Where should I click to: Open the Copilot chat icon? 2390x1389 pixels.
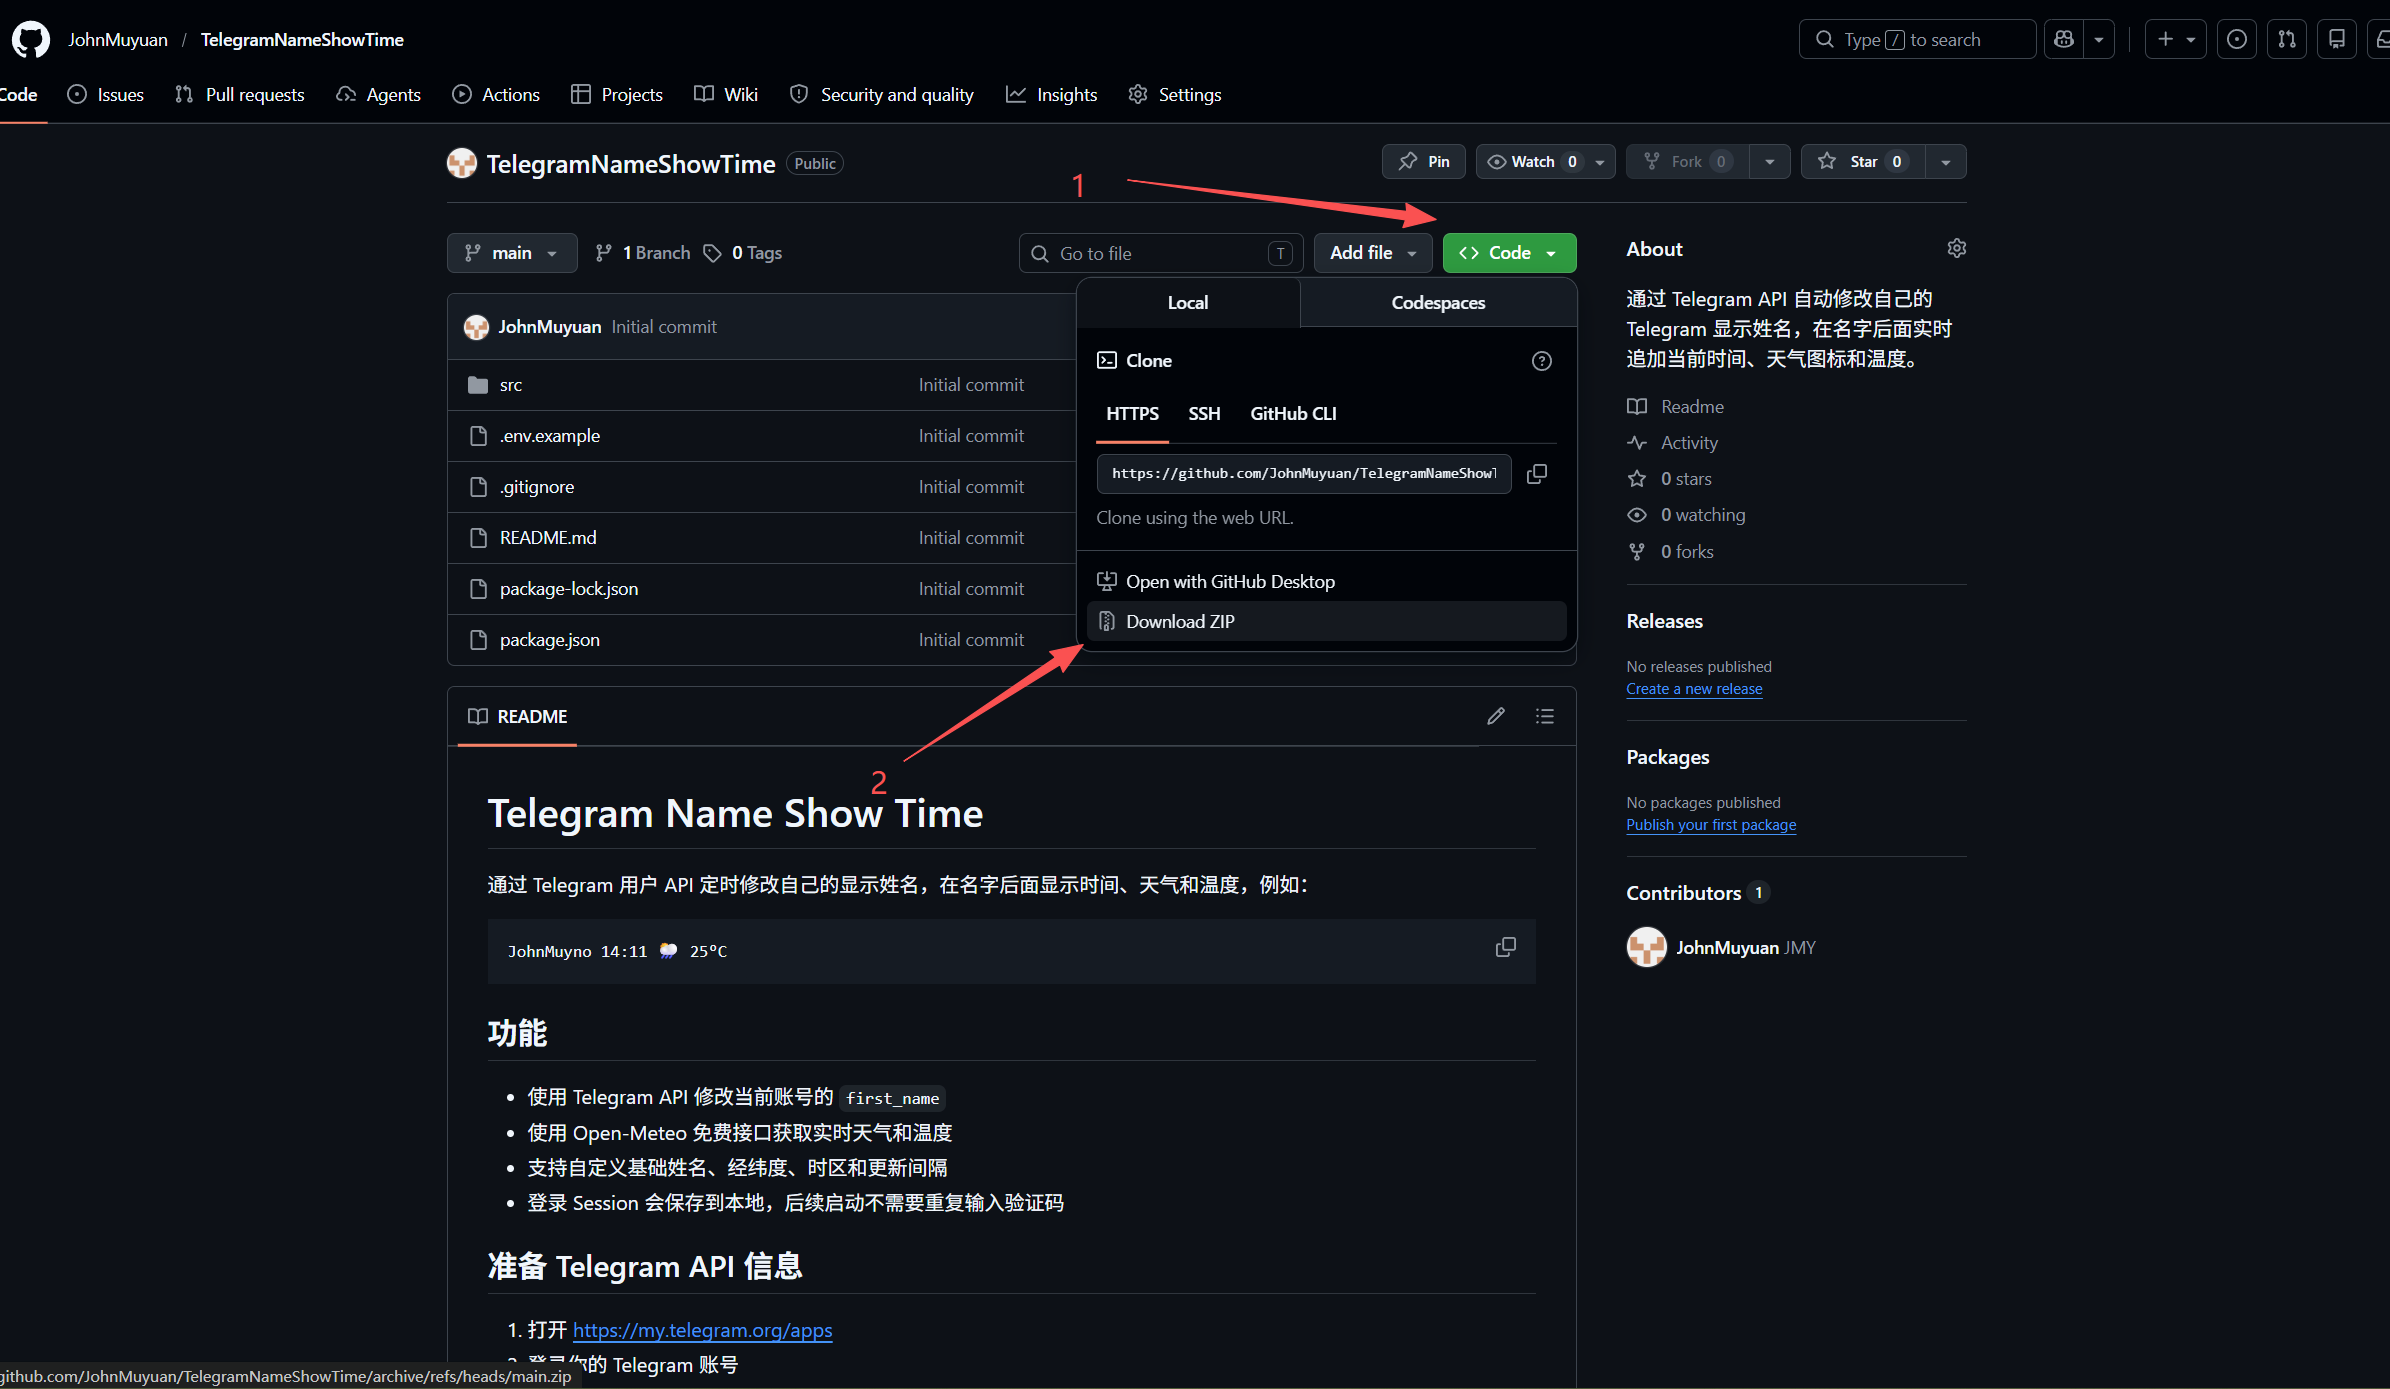pyautogui.click(x=2064, y=39)
